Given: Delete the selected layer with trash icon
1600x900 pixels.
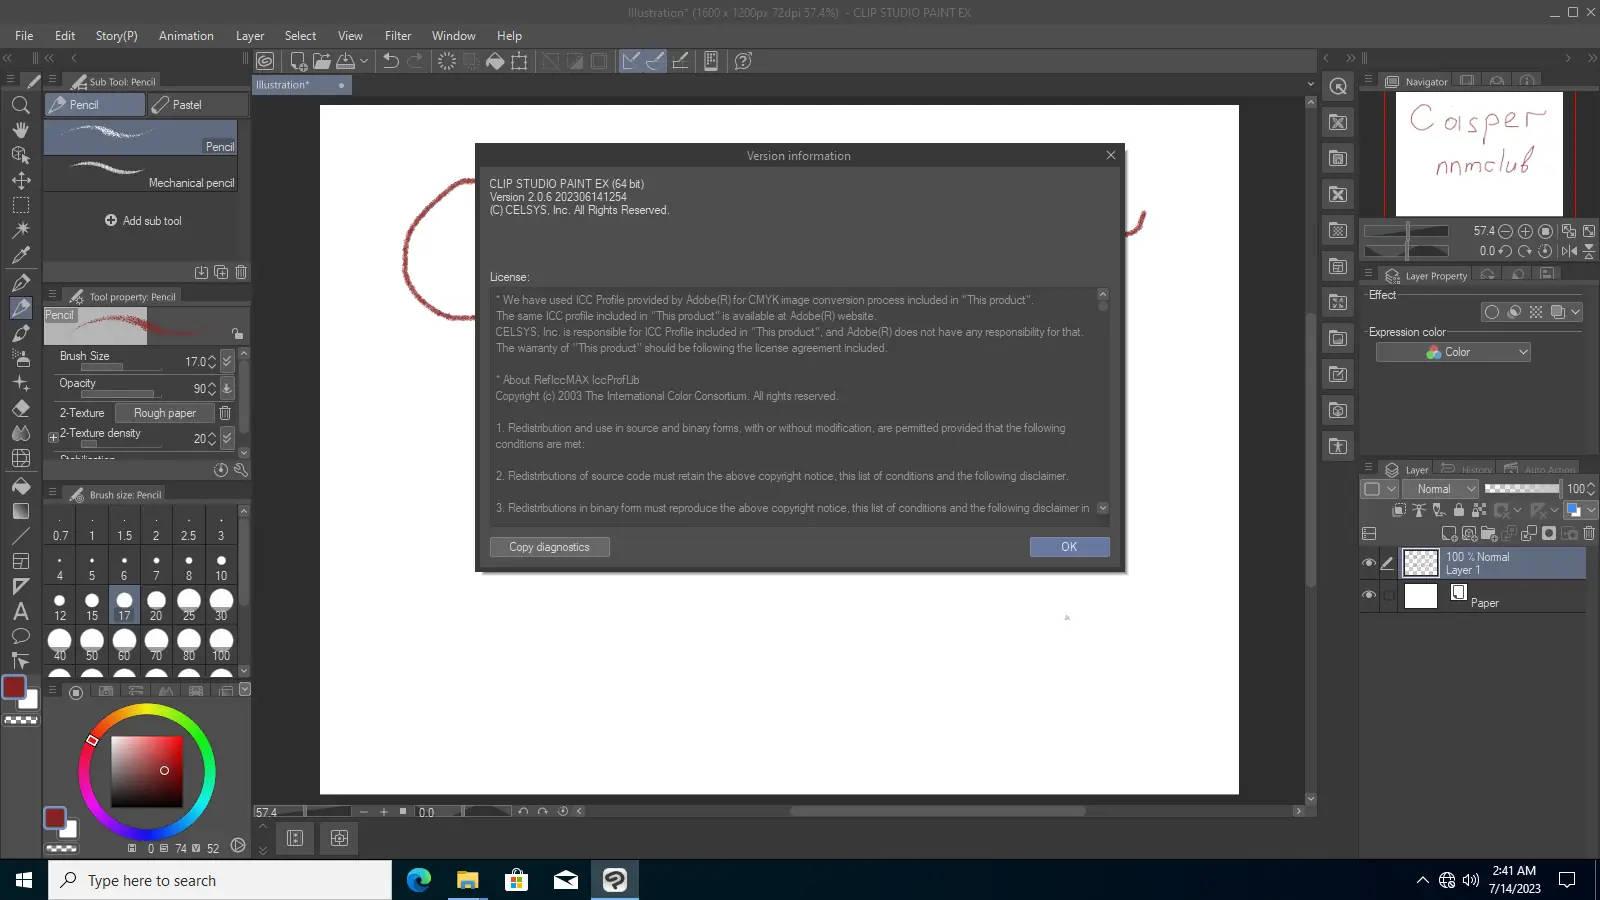Looking at the screenshot, I should [1589, 534].
